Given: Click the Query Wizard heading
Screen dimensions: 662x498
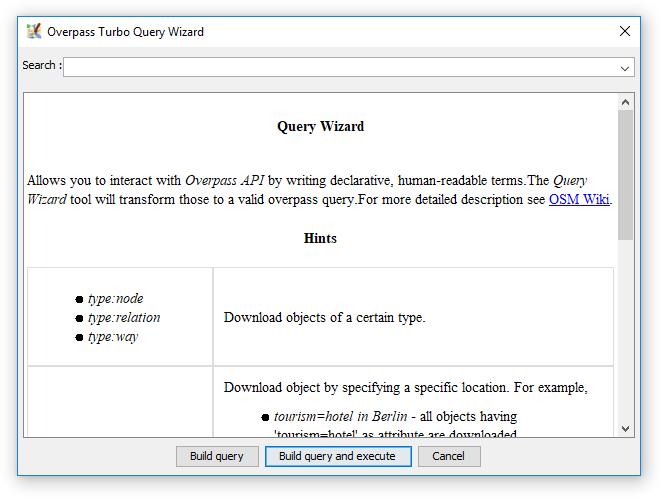Looking at the screenshot, I should point(320,127).
